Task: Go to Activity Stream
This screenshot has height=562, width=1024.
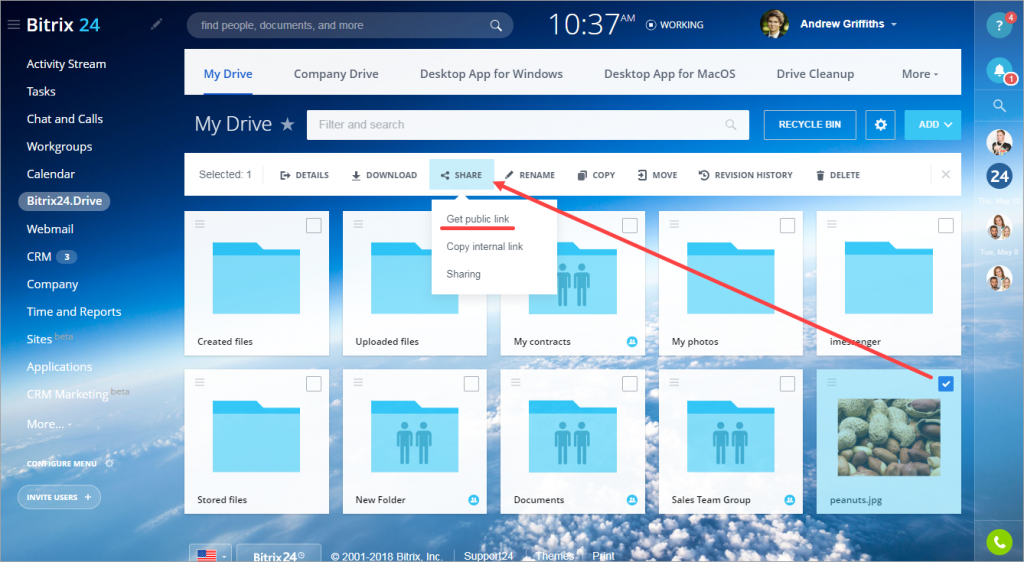Action: (x=66, y=64)
